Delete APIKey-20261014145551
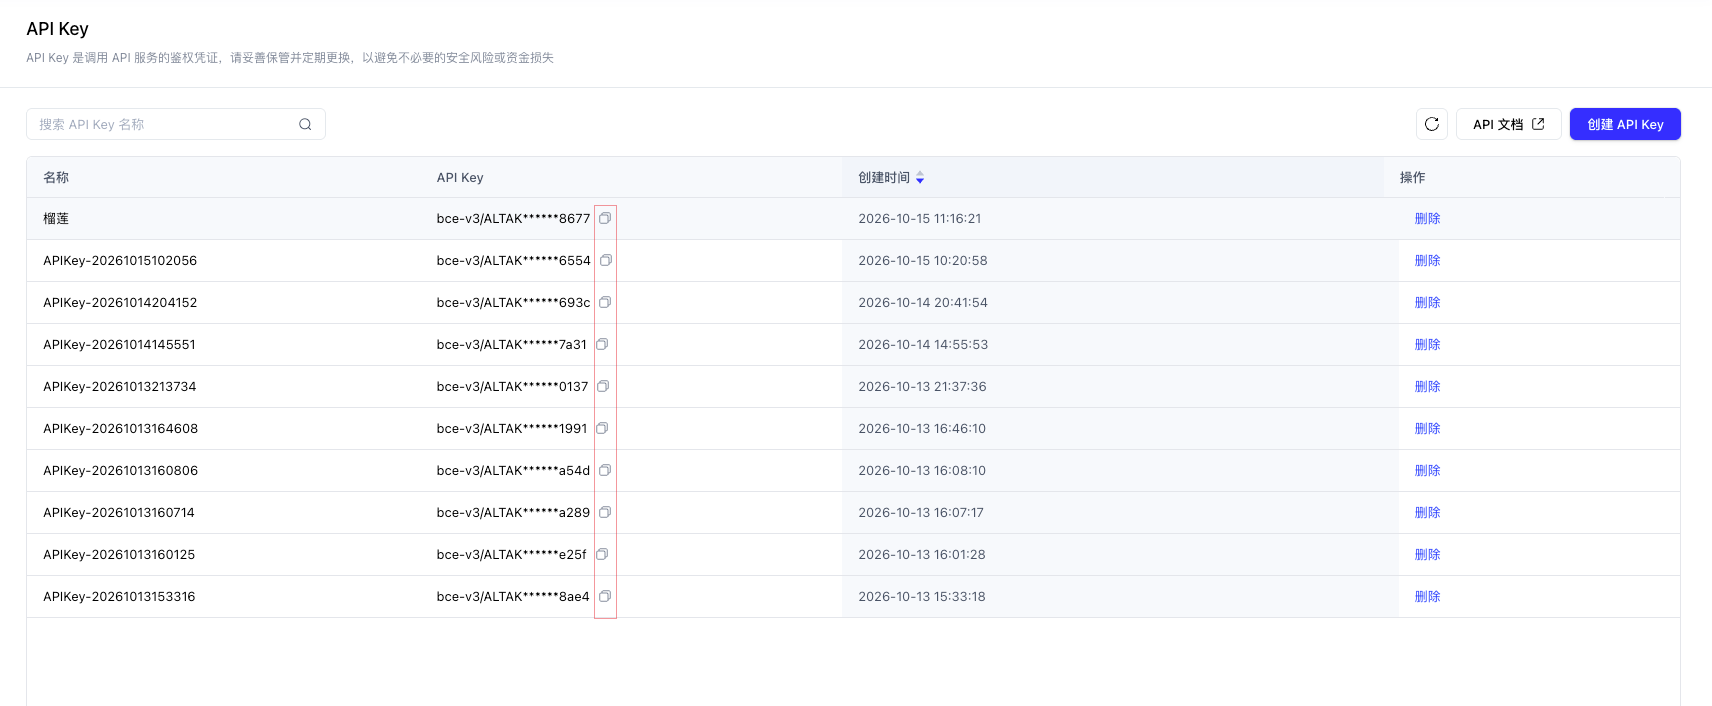Image resolution: width=1712 pixels, height=706 pixels. click(x=1427, y=345)
